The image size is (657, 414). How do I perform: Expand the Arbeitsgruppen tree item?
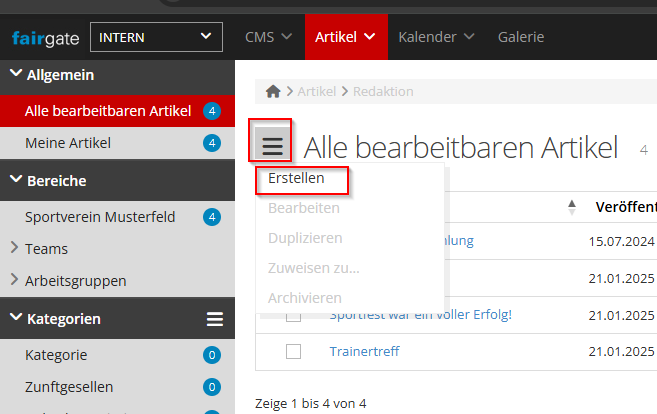[14, 280]
